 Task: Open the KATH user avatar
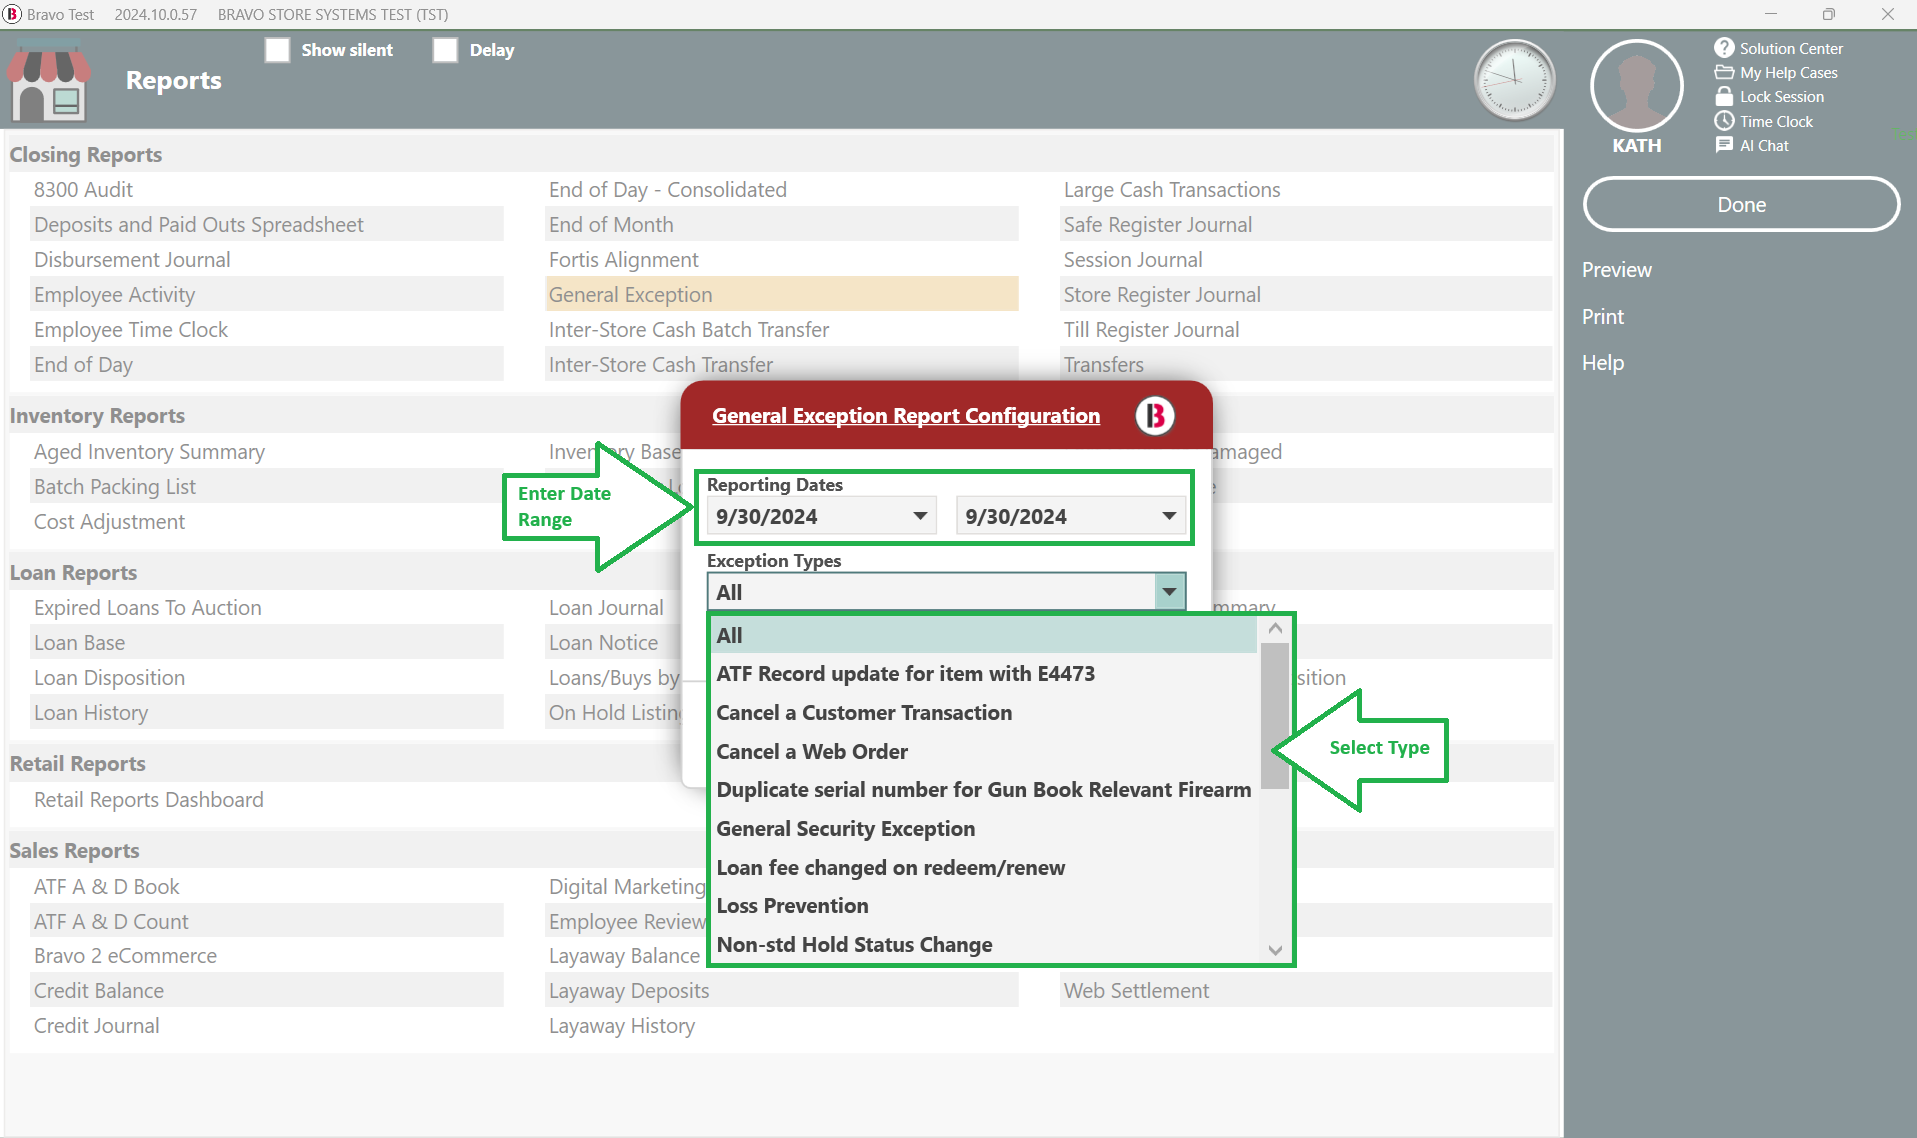coord(1636,86)
